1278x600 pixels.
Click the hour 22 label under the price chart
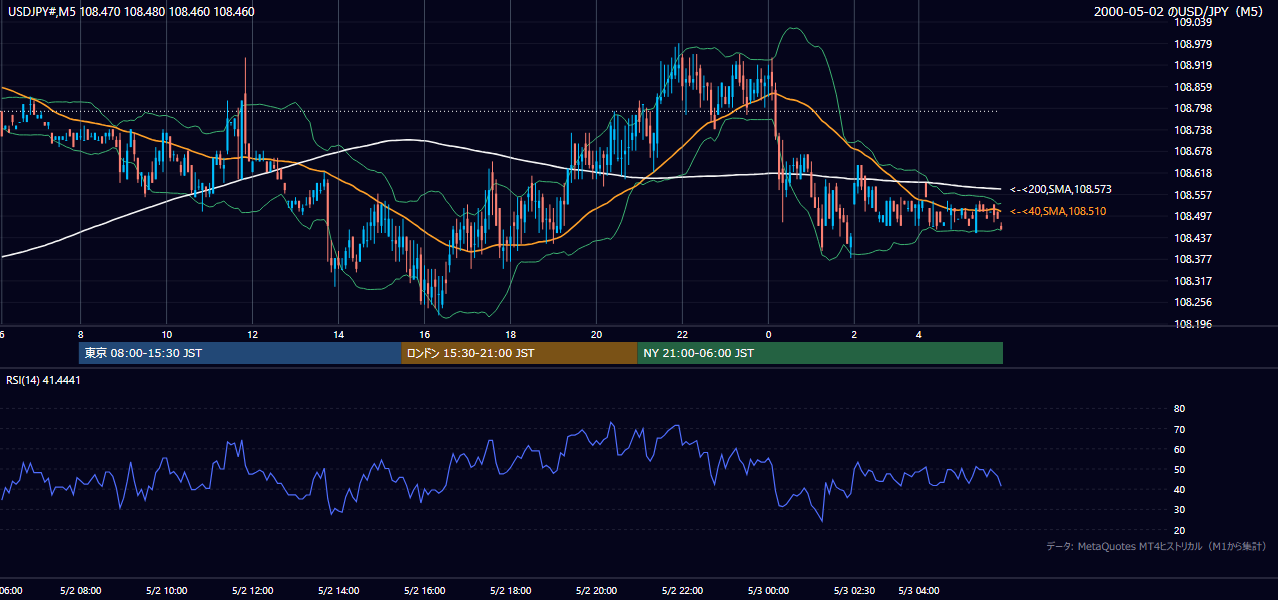(x=682, y=334)
